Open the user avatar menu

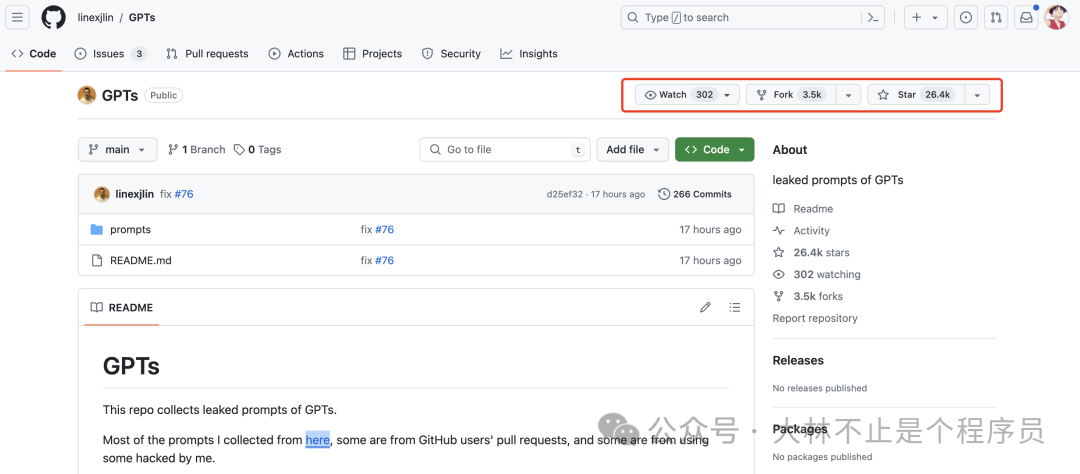1056,18
